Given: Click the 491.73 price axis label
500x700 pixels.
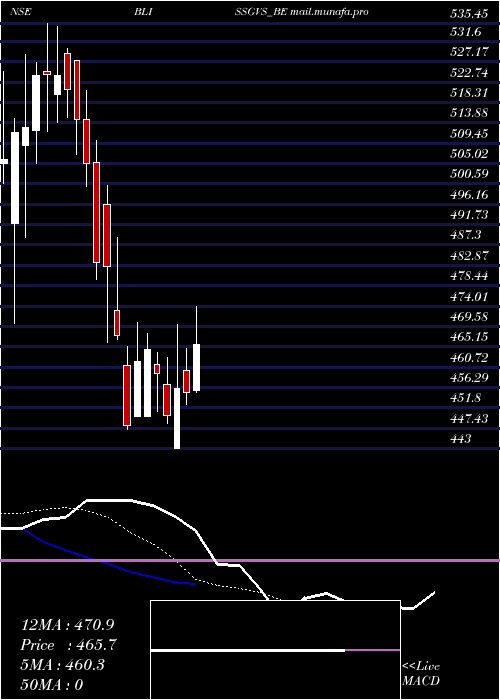Looking at the screenshot, I should coord(469,215).
